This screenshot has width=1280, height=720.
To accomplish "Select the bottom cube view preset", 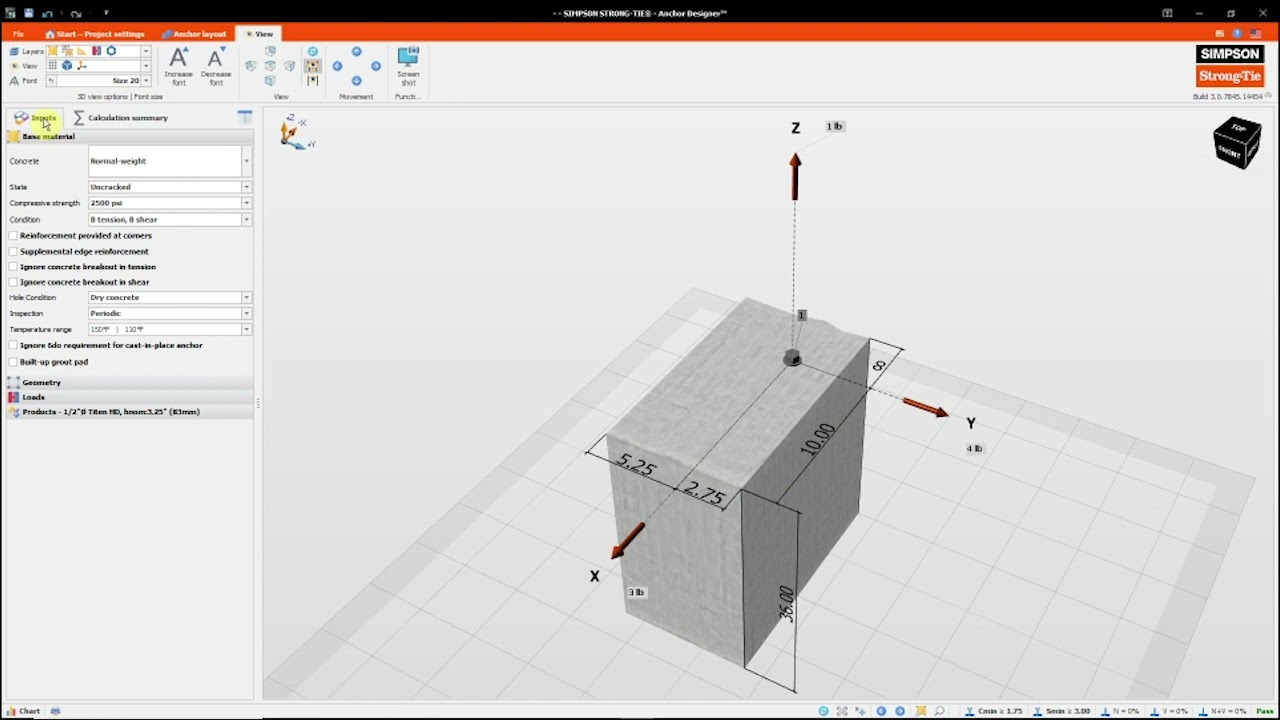I will pyautogui.click(x=270, y=81).
